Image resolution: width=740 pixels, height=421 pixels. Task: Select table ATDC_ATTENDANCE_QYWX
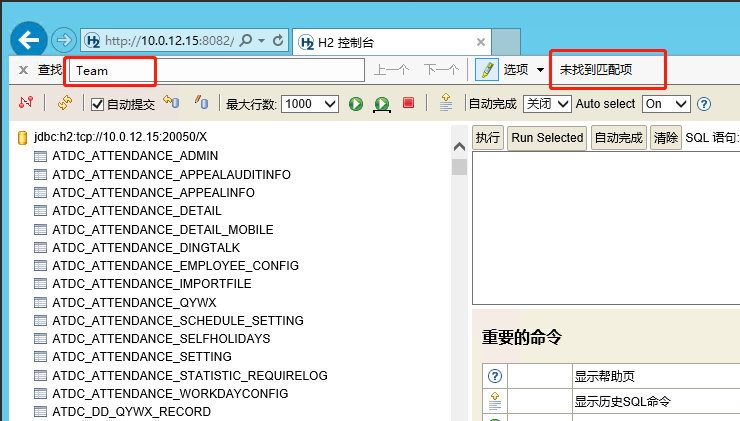point(135,302)
